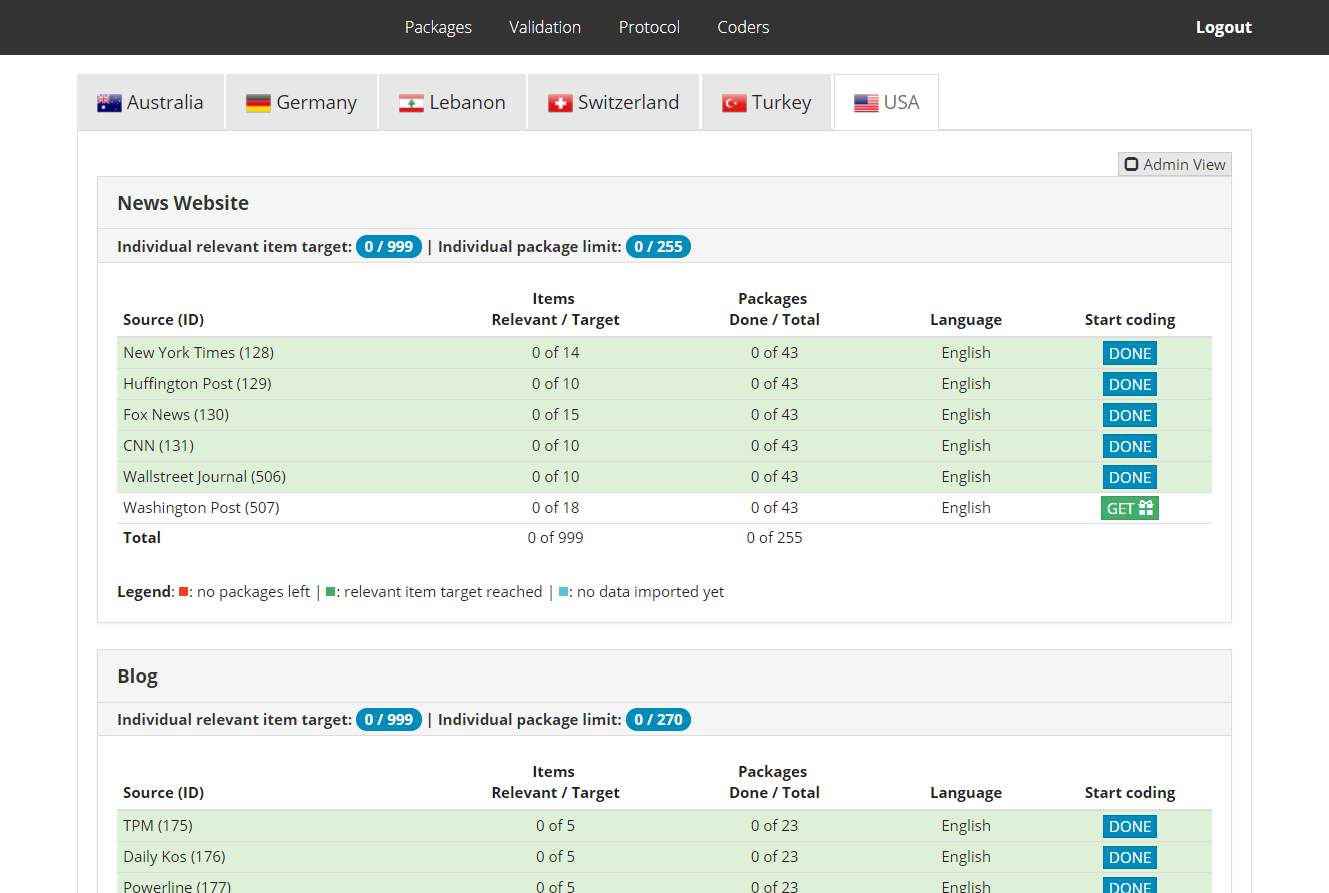Click the Logout link
This screenshot has width=1329, height=893.
(1224, 27)
